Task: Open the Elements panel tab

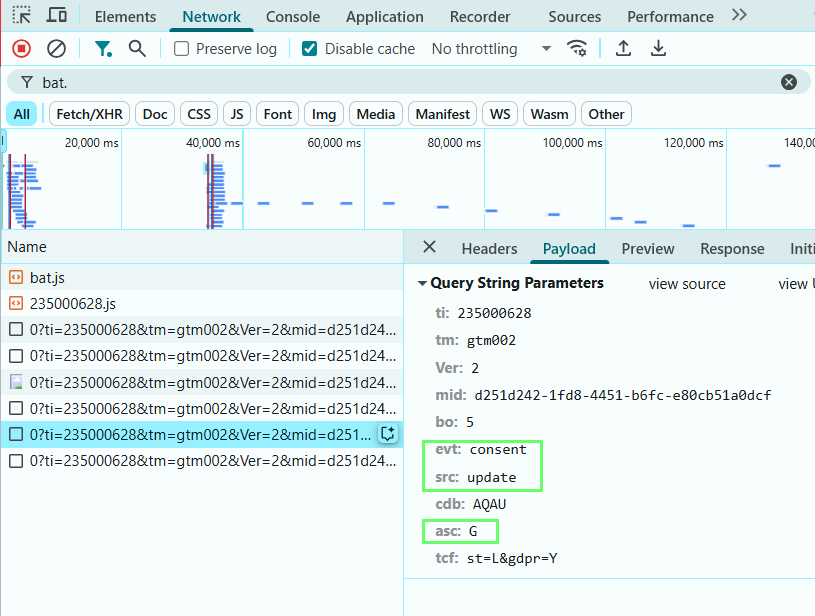Action: (x=125, y=17)
